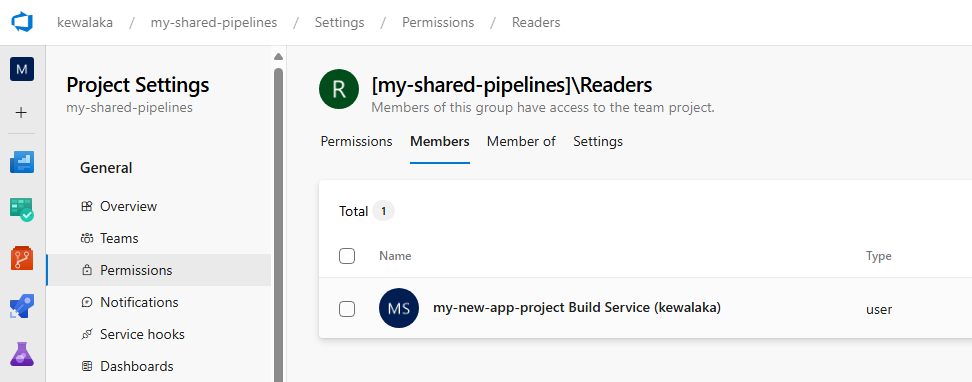Click the Service hooks icon
The image size is (972, 382).
point(87,335)
